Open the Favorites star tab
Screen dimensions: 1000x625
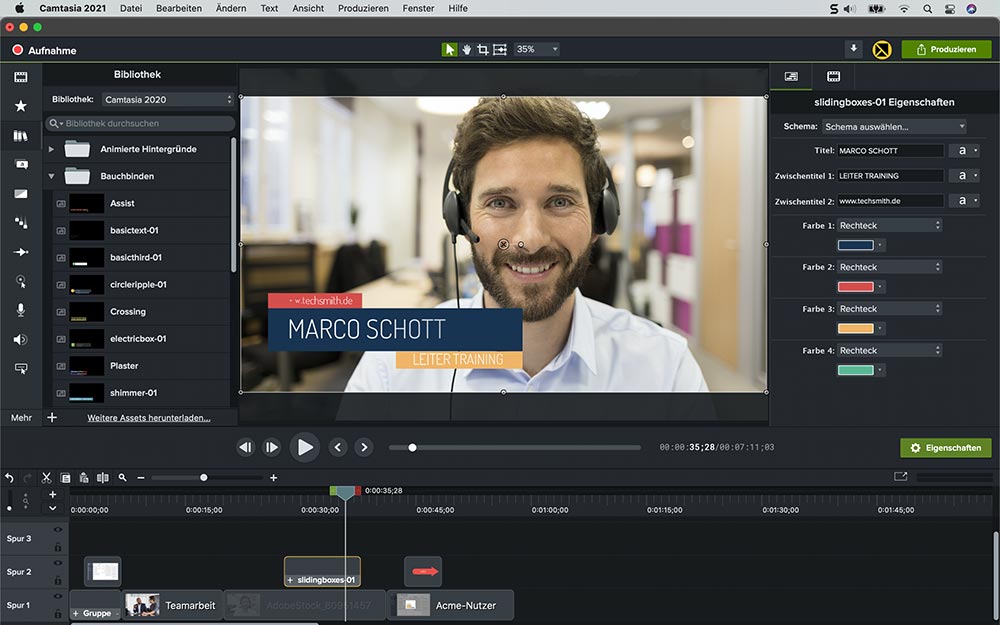21,106
